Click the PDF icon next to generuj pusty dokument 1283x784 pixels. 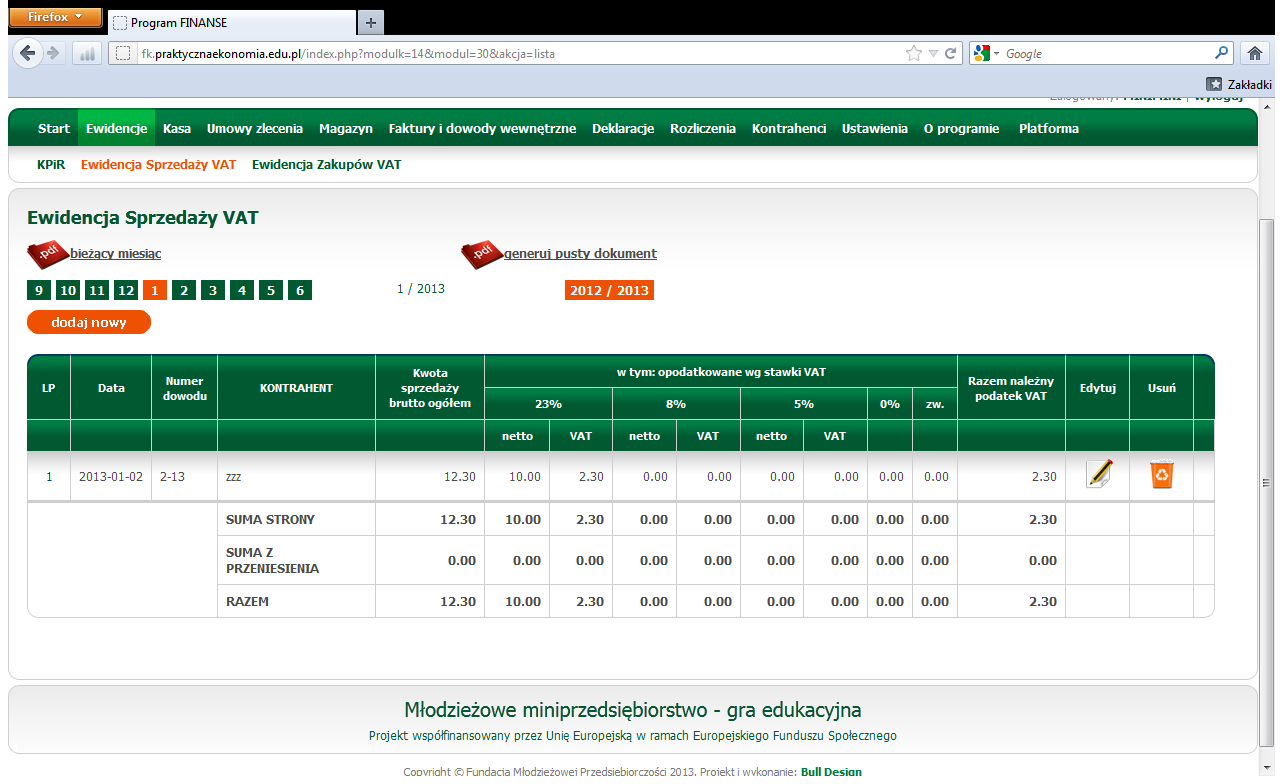pyautogui.click(x=481, y=255)
